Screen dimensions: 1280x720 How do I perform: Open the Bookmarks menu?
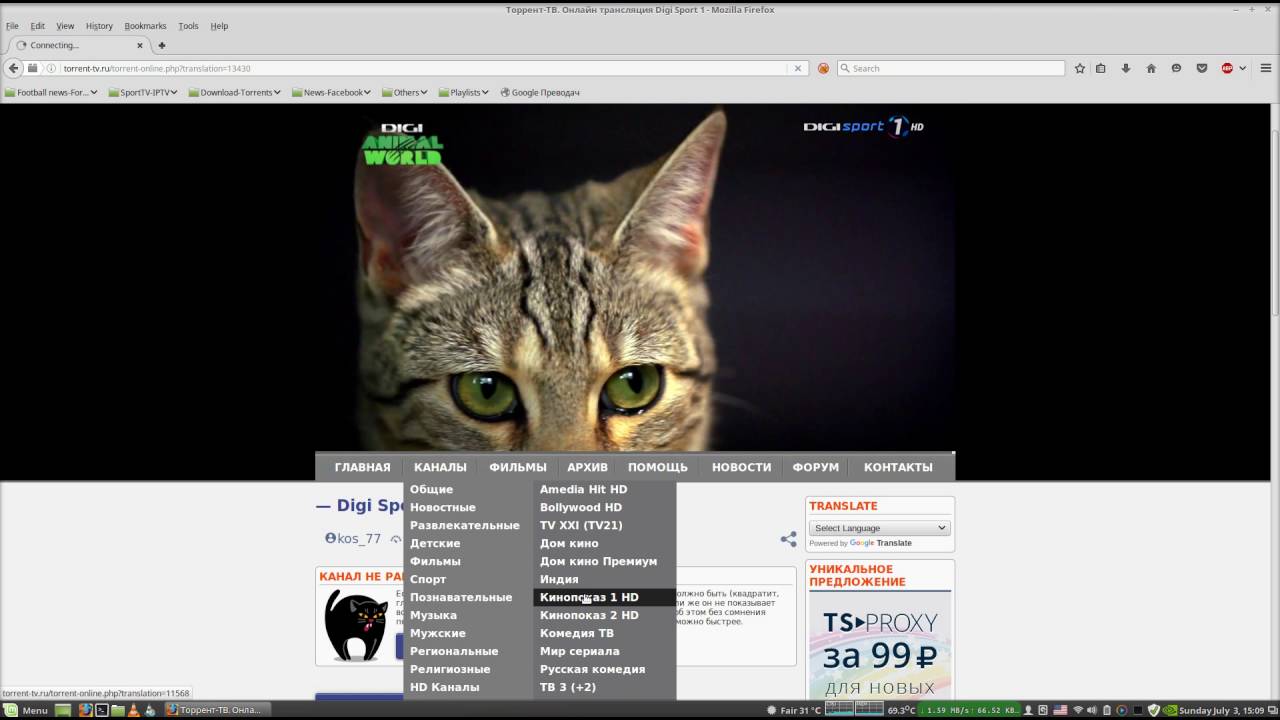(145, 26)
